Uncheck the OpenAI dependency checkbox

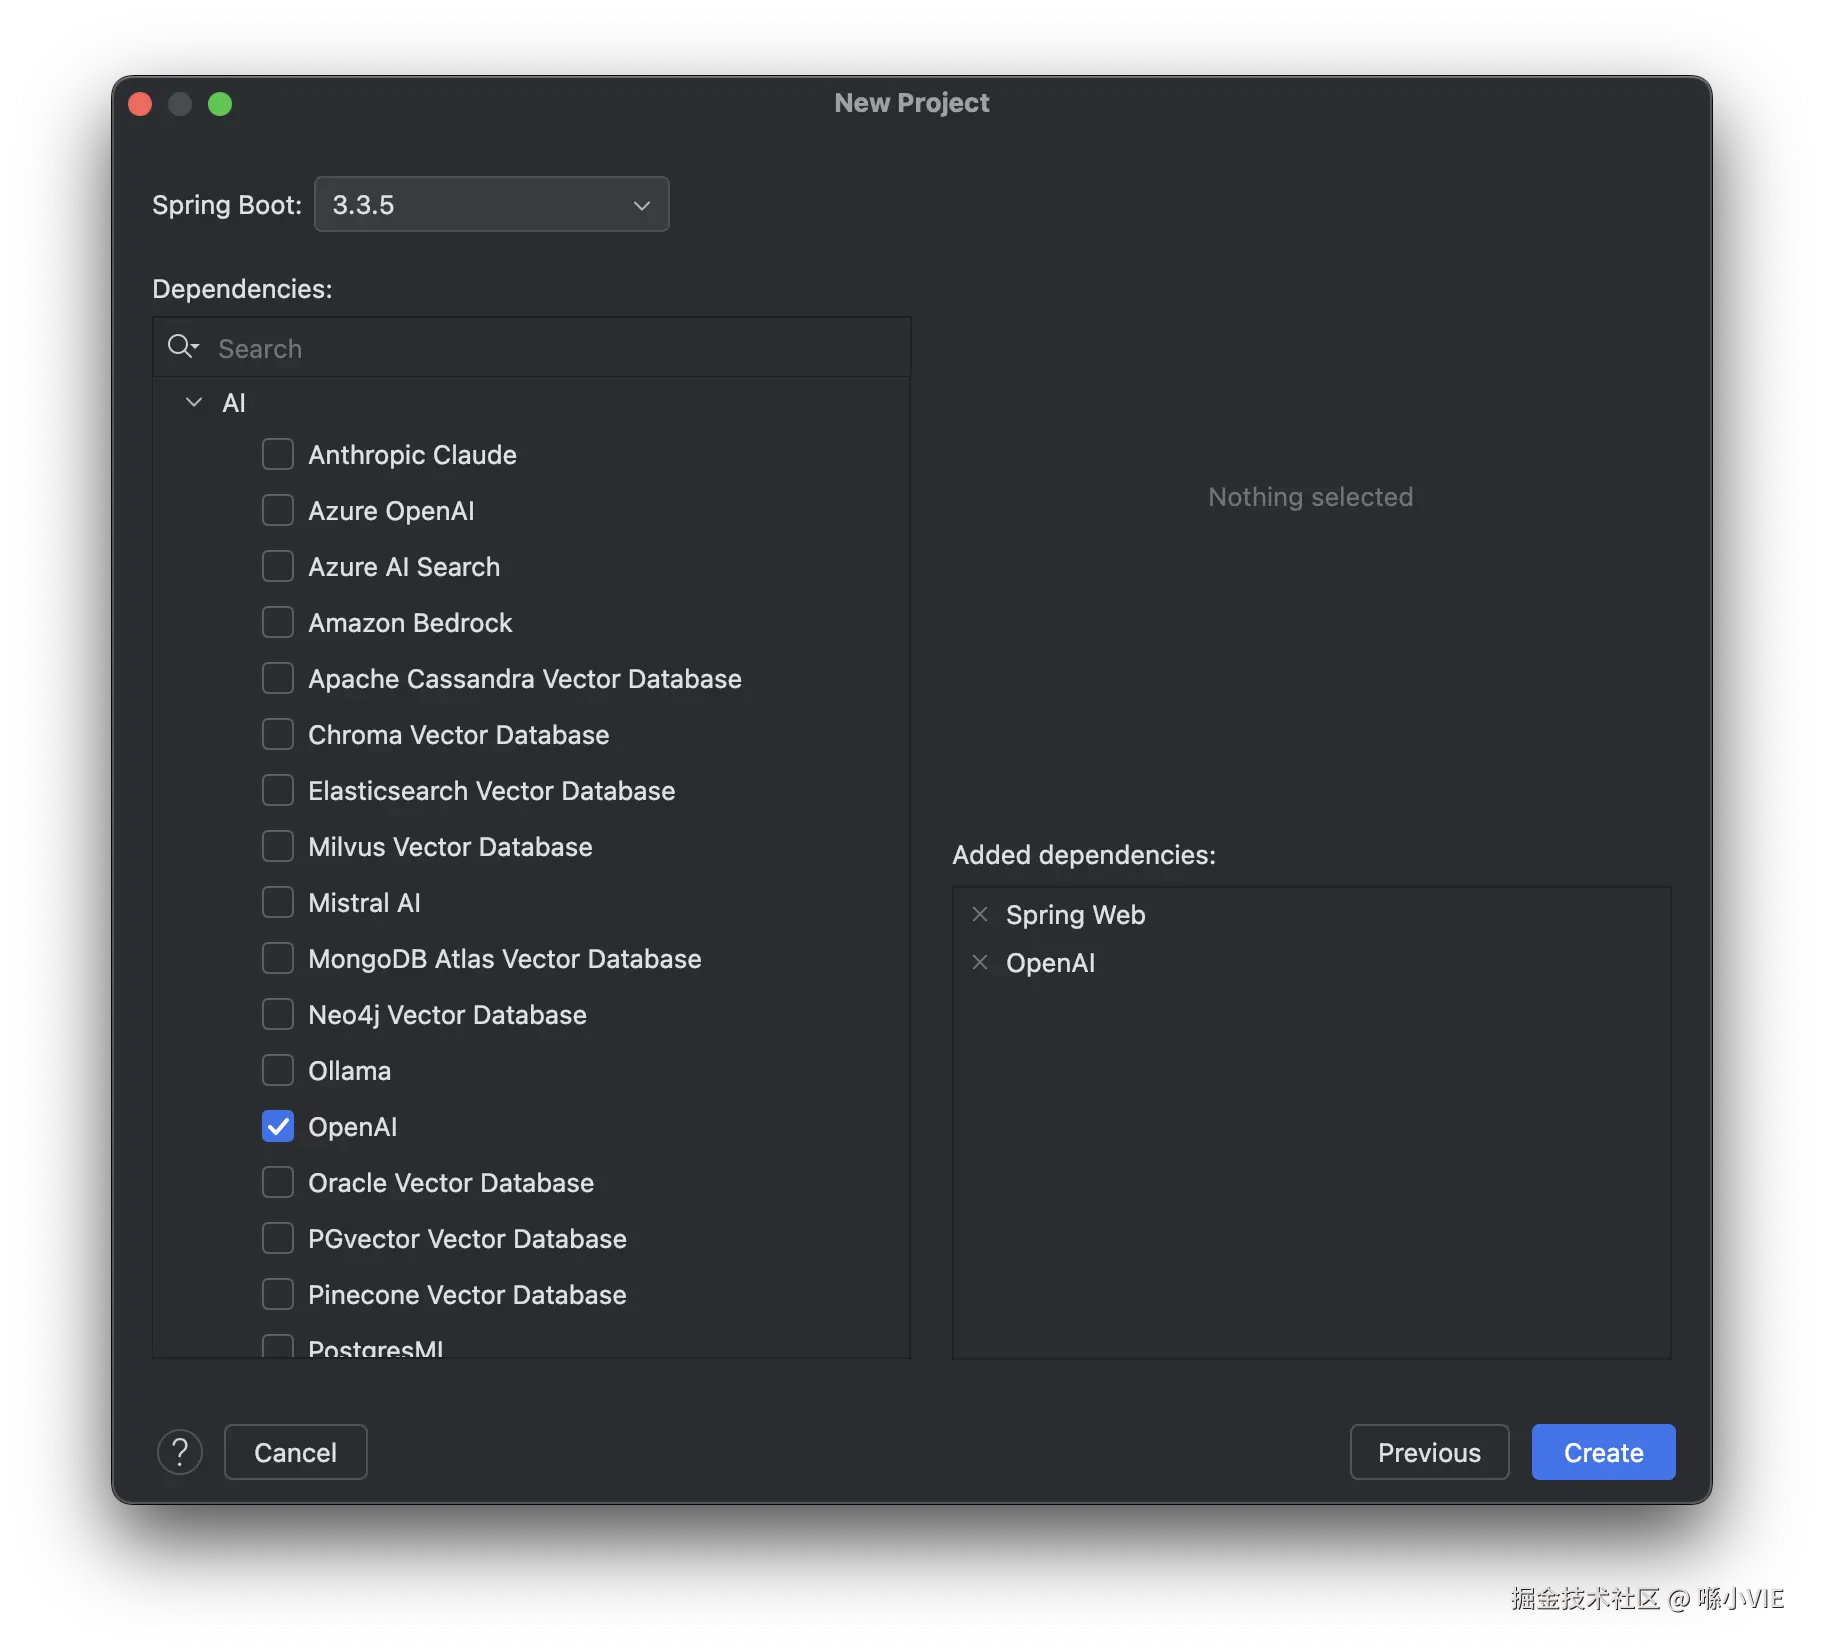pyautogui.click(x=278, y=1127)
